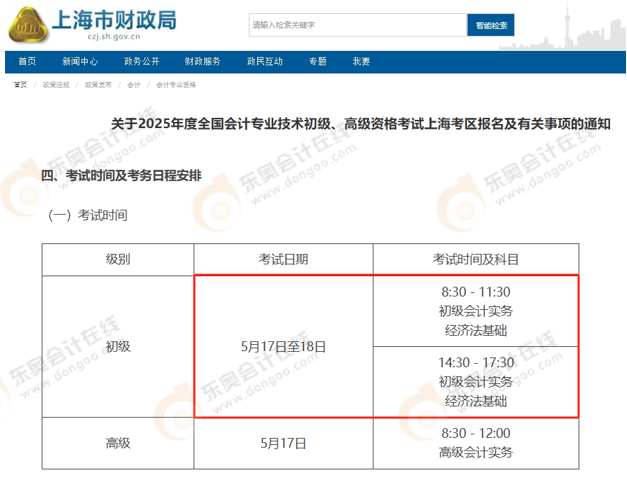
Task: Click the 5月17日至18日 exam date cell
Action: click(283, 346)
